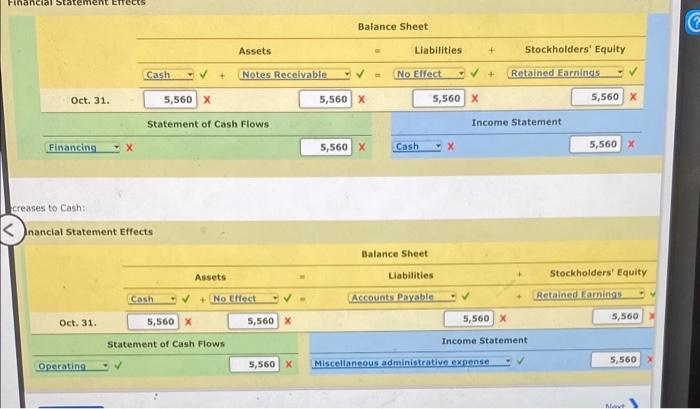This screenshot has height=409, width=700.
Task: Click the green check beside Accounts Payable
Action: (466, 296)
